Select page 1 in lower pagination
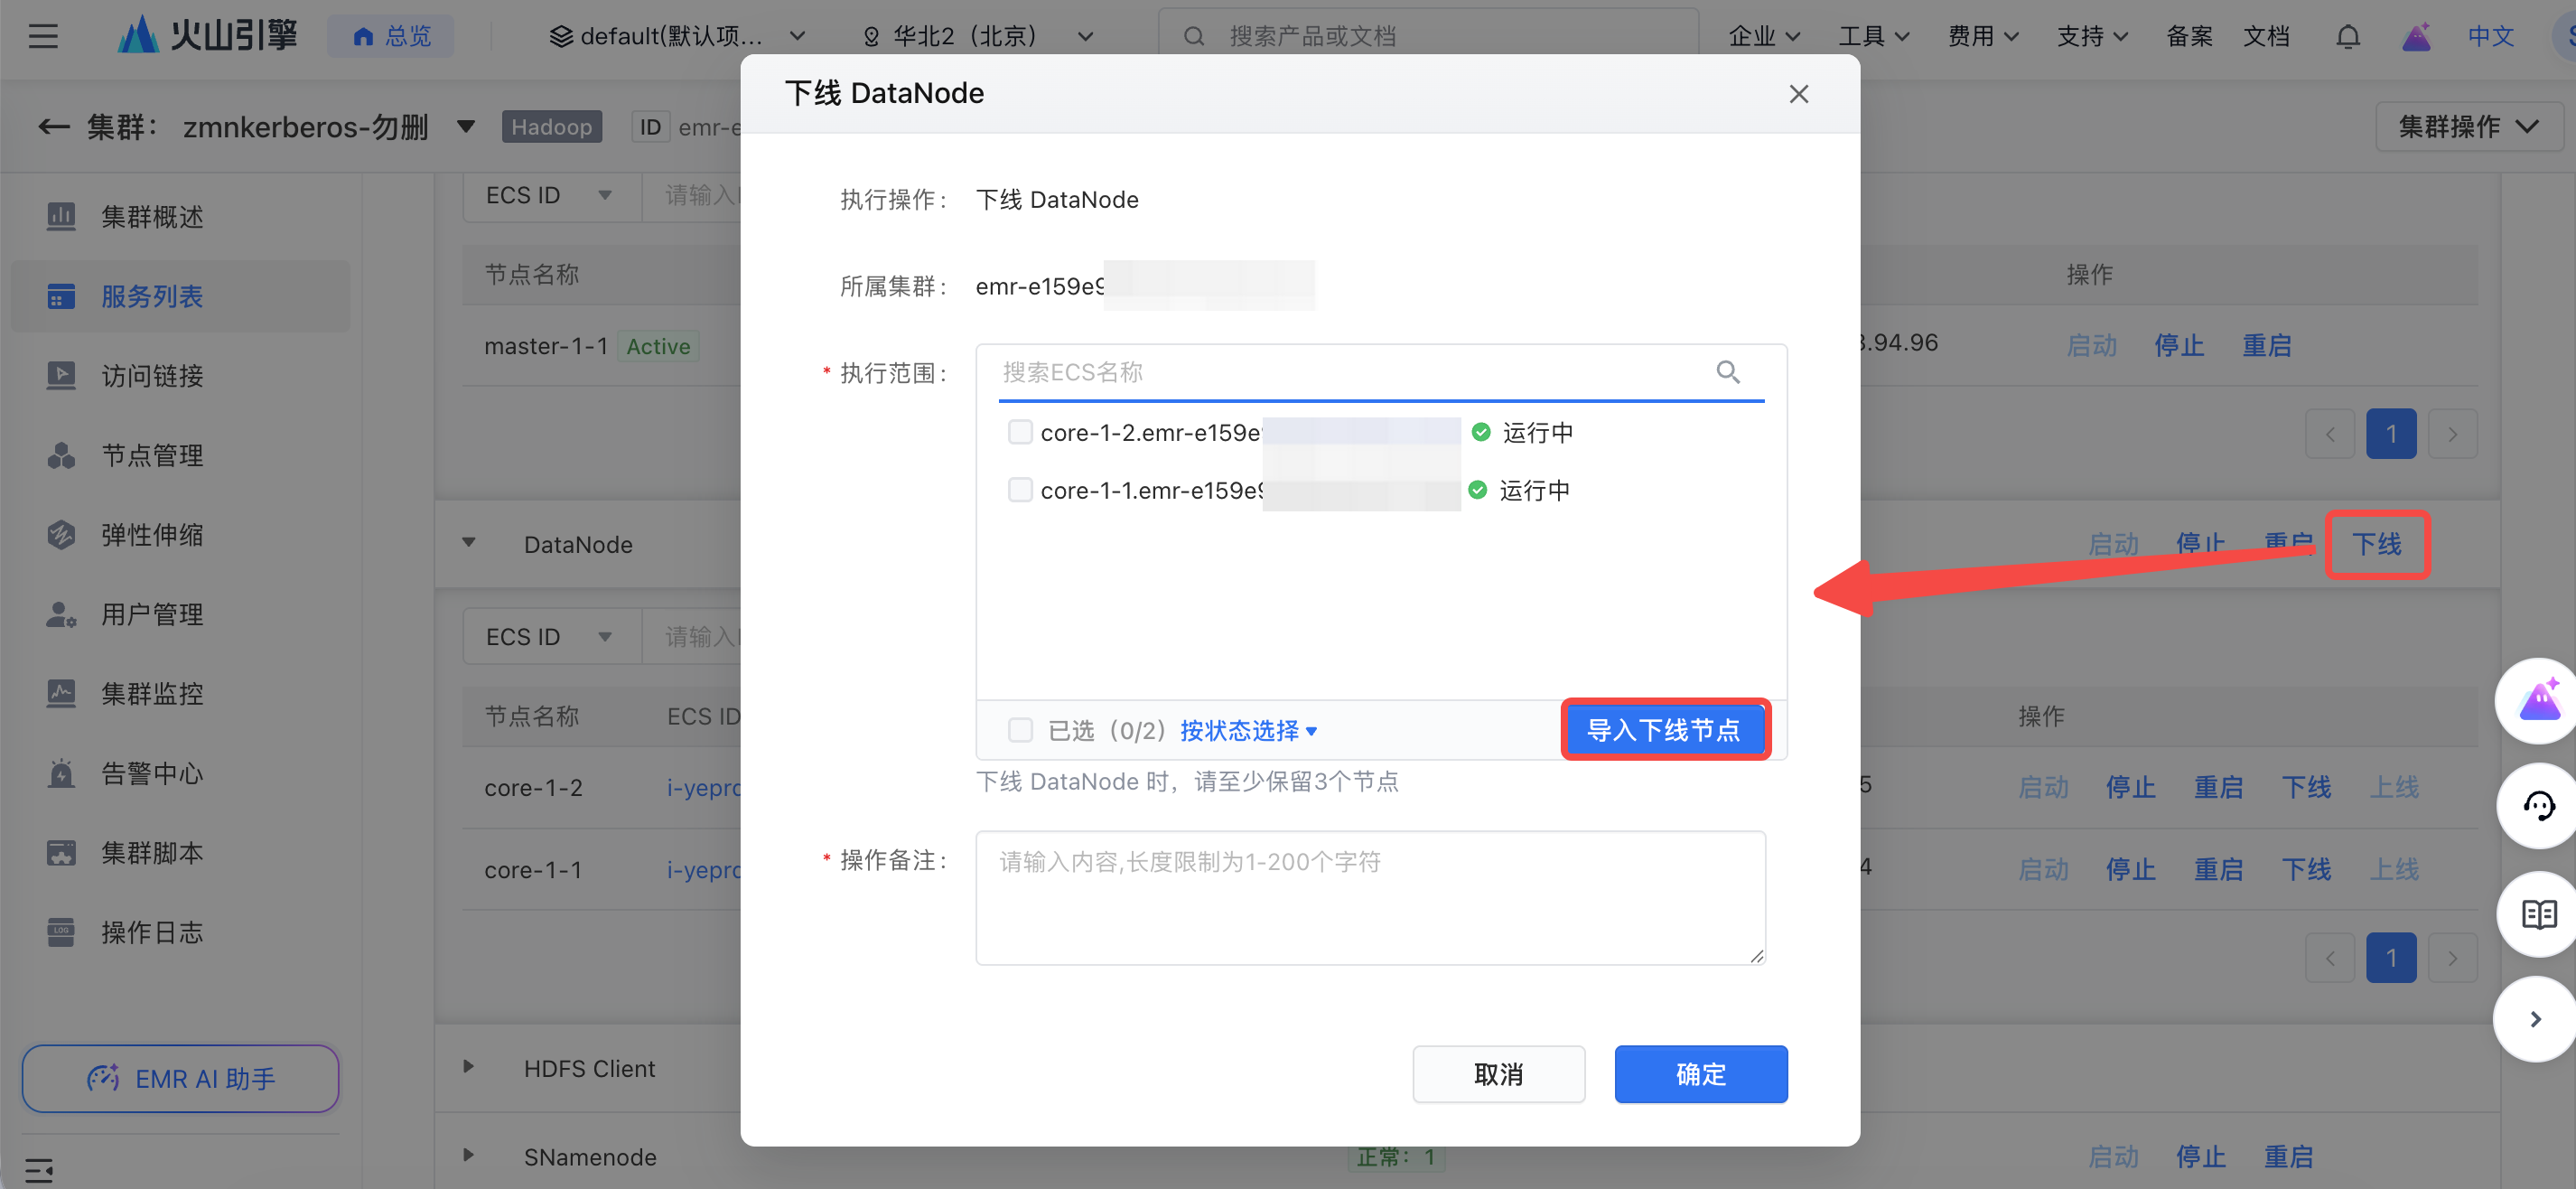 2391,958
